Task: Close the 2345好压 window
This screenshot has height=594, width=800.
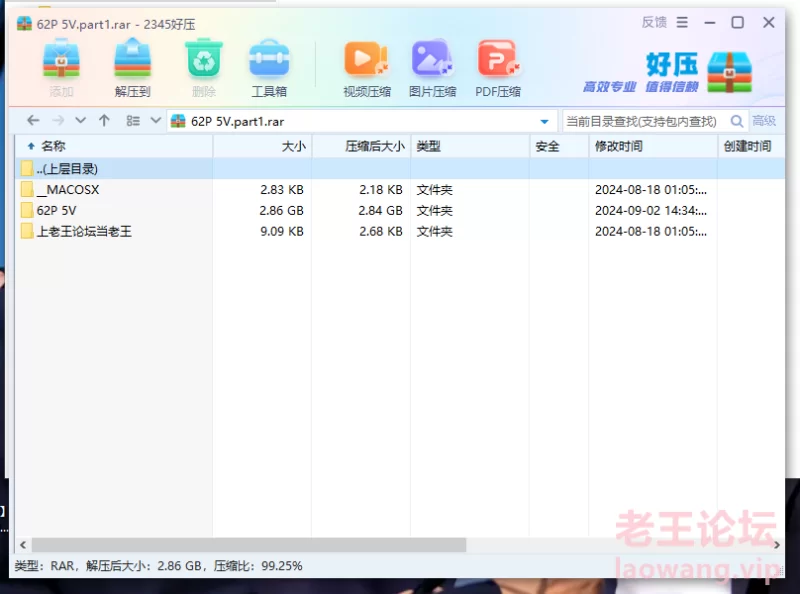Action: [768, 22]
